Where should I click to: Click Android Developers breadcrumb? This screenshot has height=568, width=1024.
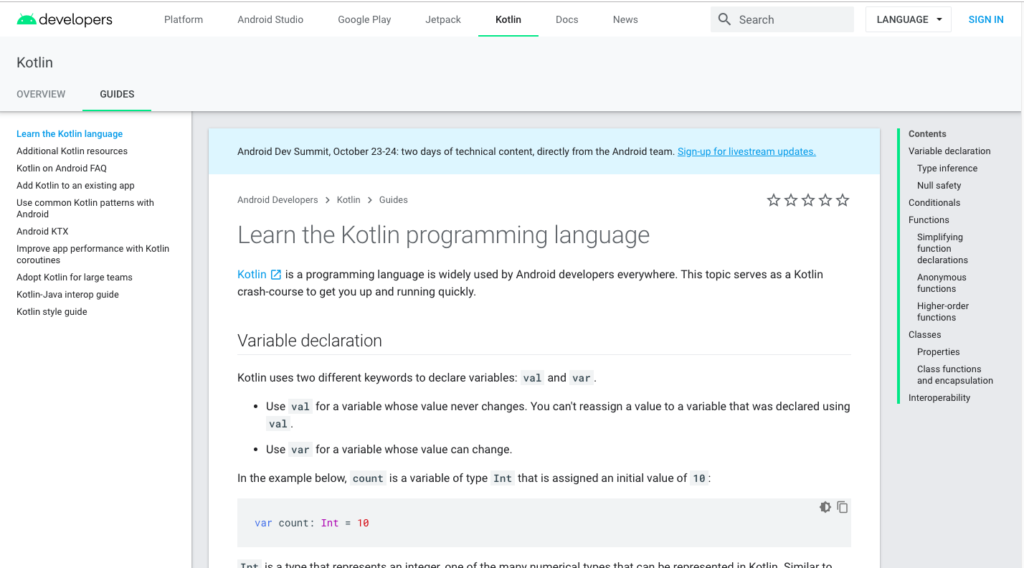(x=278, y=200)
